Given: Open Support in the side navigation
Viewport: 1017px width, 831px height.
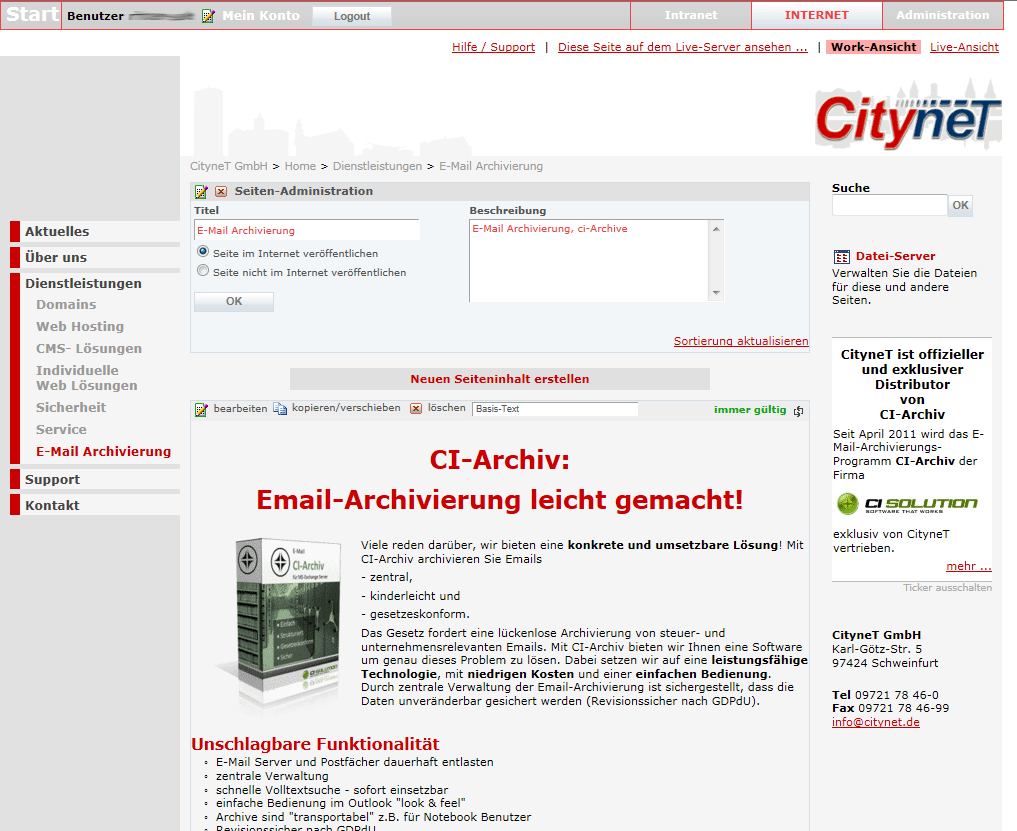Looking at the screenshot, I should point(53,479).
